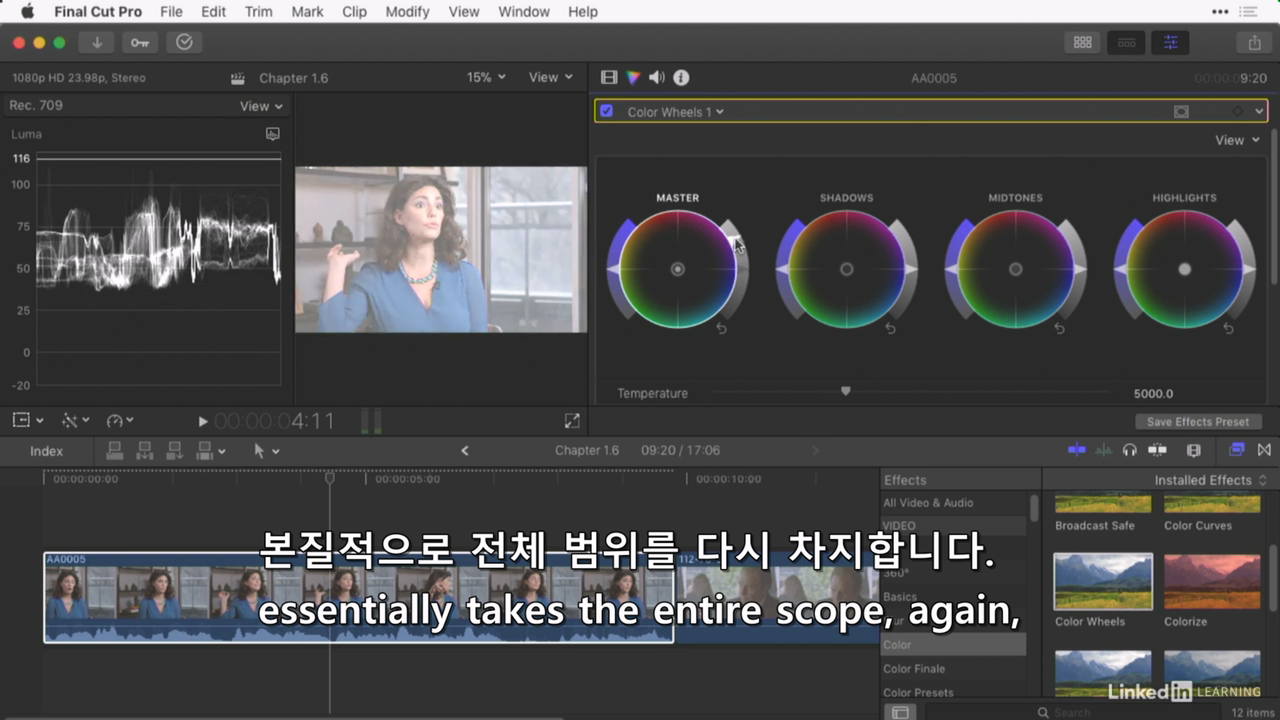
Task: Reset the Highlights color wheel
Action: pyautogui.click(x=1229, y=328)
